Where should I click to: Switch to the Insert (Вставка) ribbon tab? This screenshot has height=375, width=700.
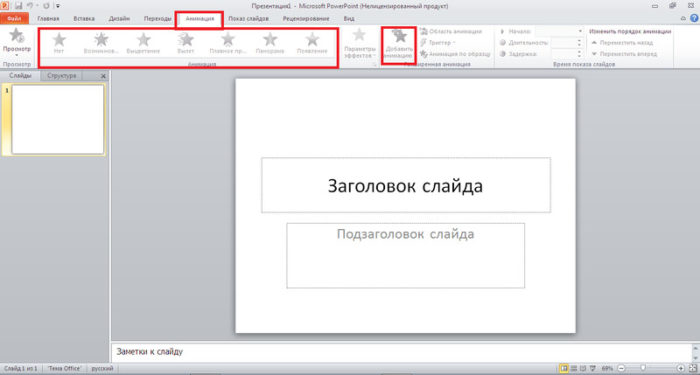84,19
